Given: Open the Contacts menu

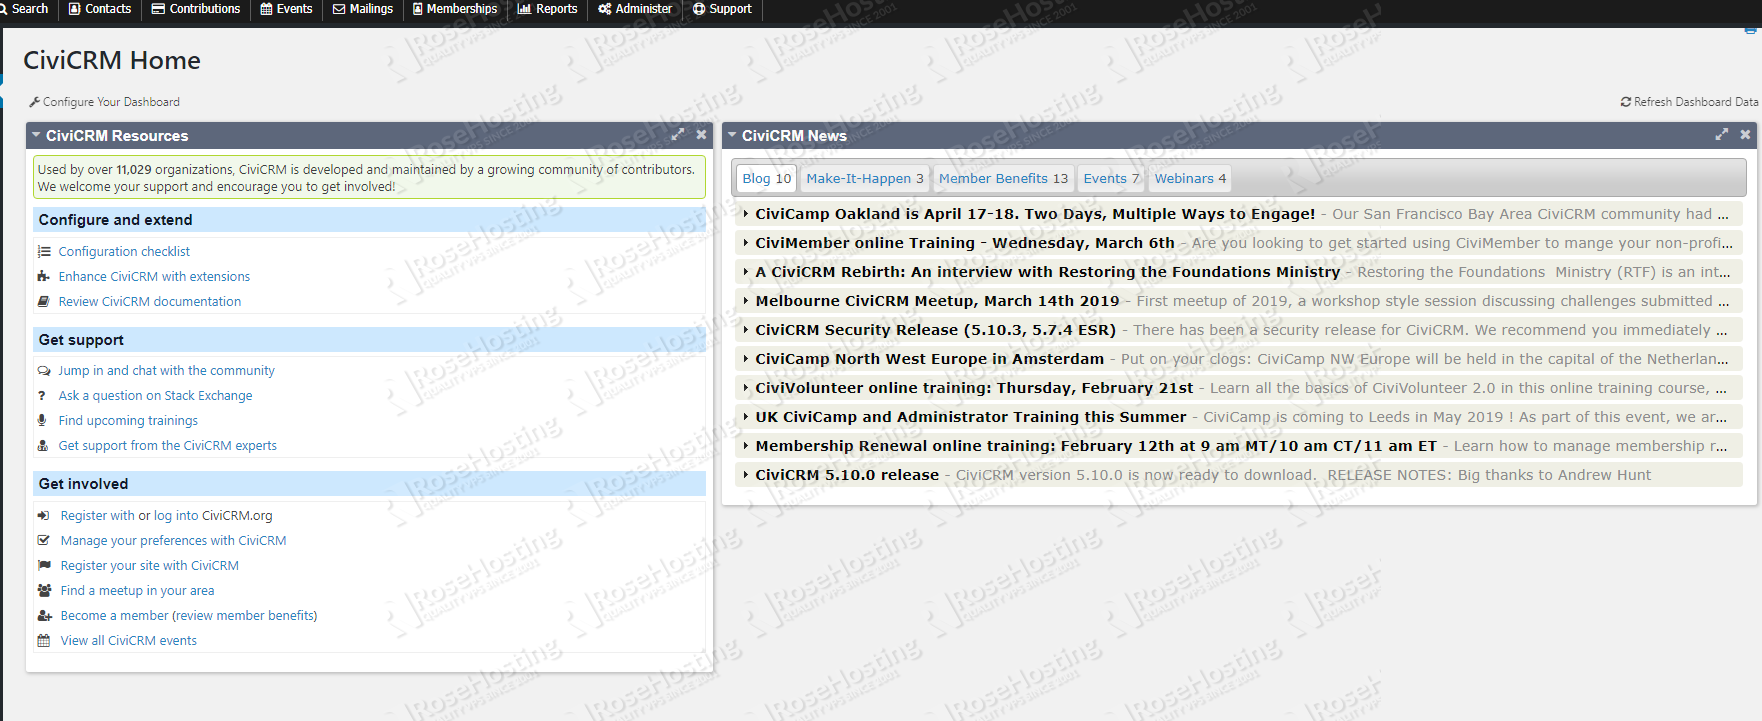Looking at the screenshot, I should [100, 9].
